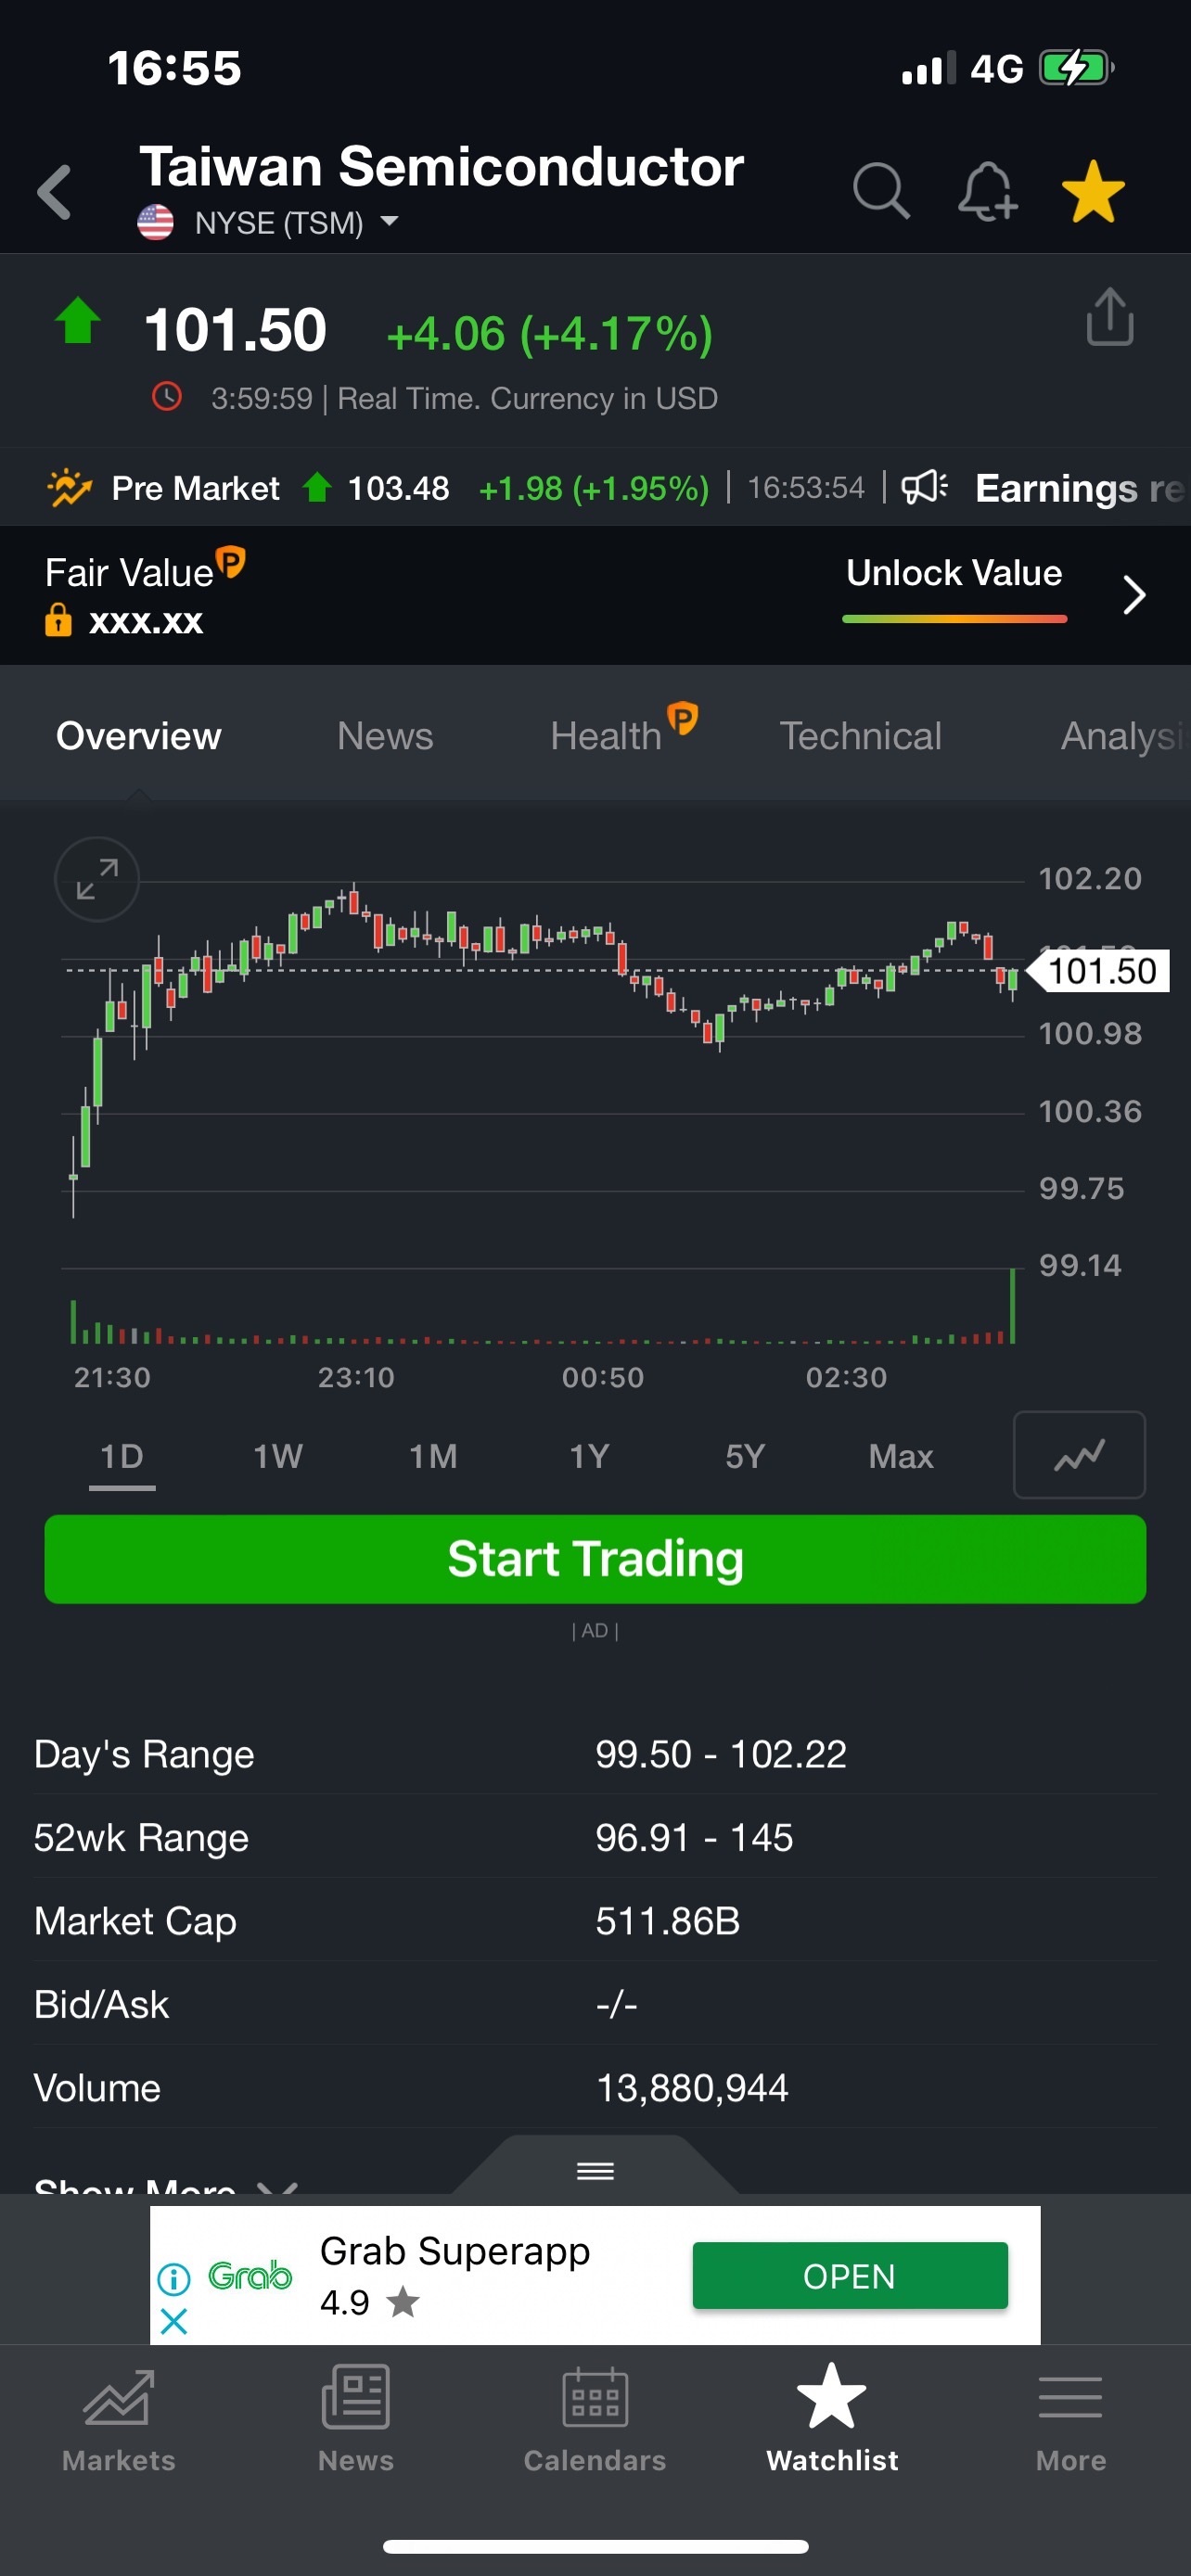This screenshot has width=1191, height=2576.
Task: Open the Earnings announcement text
Action: [x=1080, y=488]
